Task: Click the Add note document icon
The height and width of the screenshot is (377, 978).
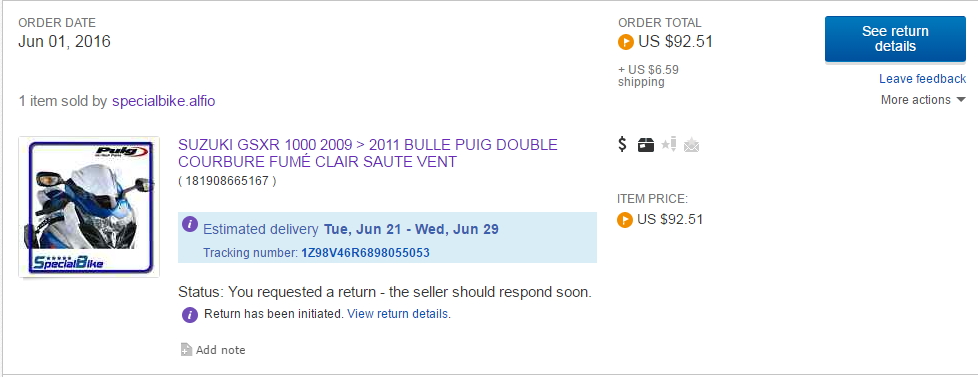Action: 186,350
